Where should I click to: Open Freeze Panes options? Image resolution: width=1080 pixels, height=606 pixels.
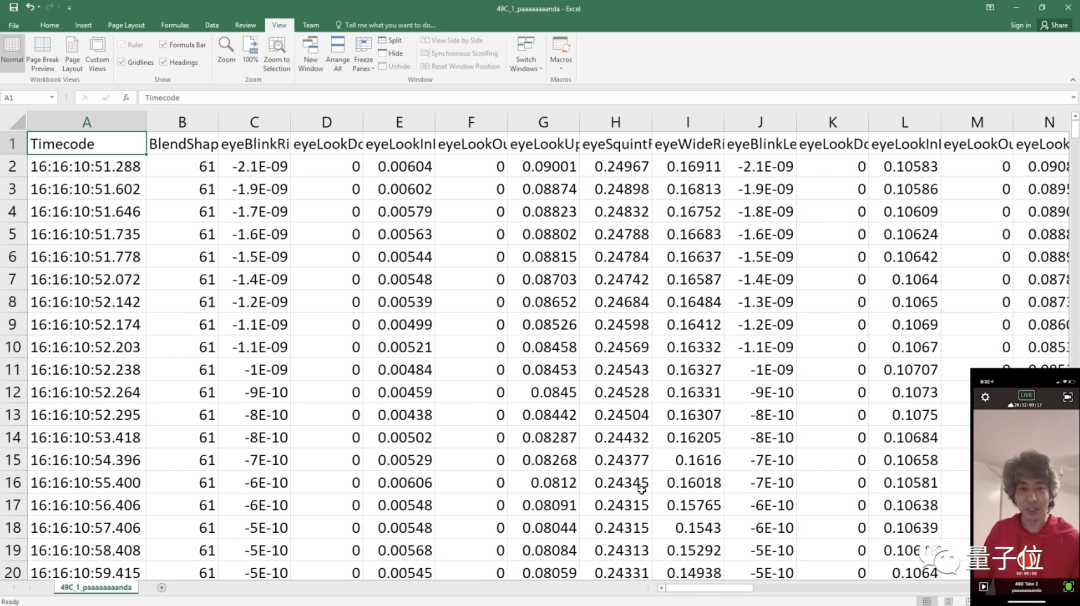(x=363, y=54)
